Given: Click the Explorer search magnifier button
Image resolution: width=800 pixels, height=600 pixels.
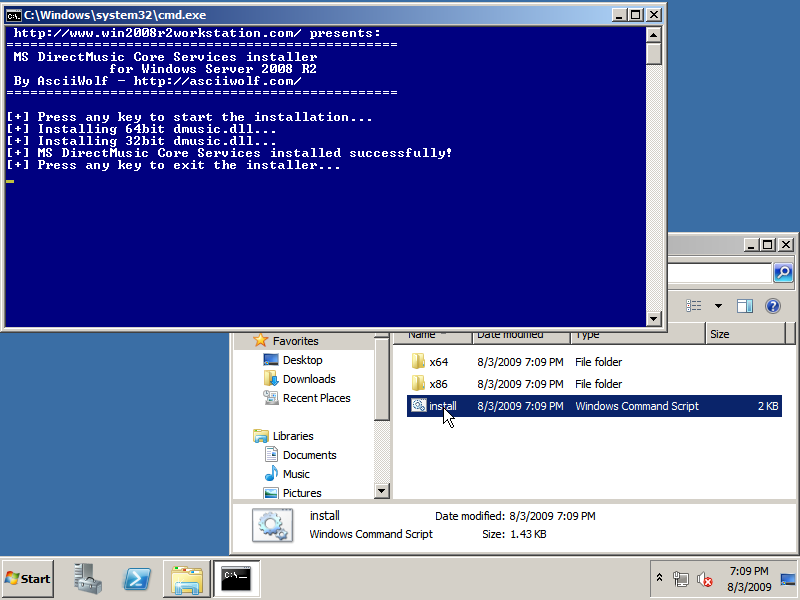Looking at the screenshot, I should (x=783, y=273).
